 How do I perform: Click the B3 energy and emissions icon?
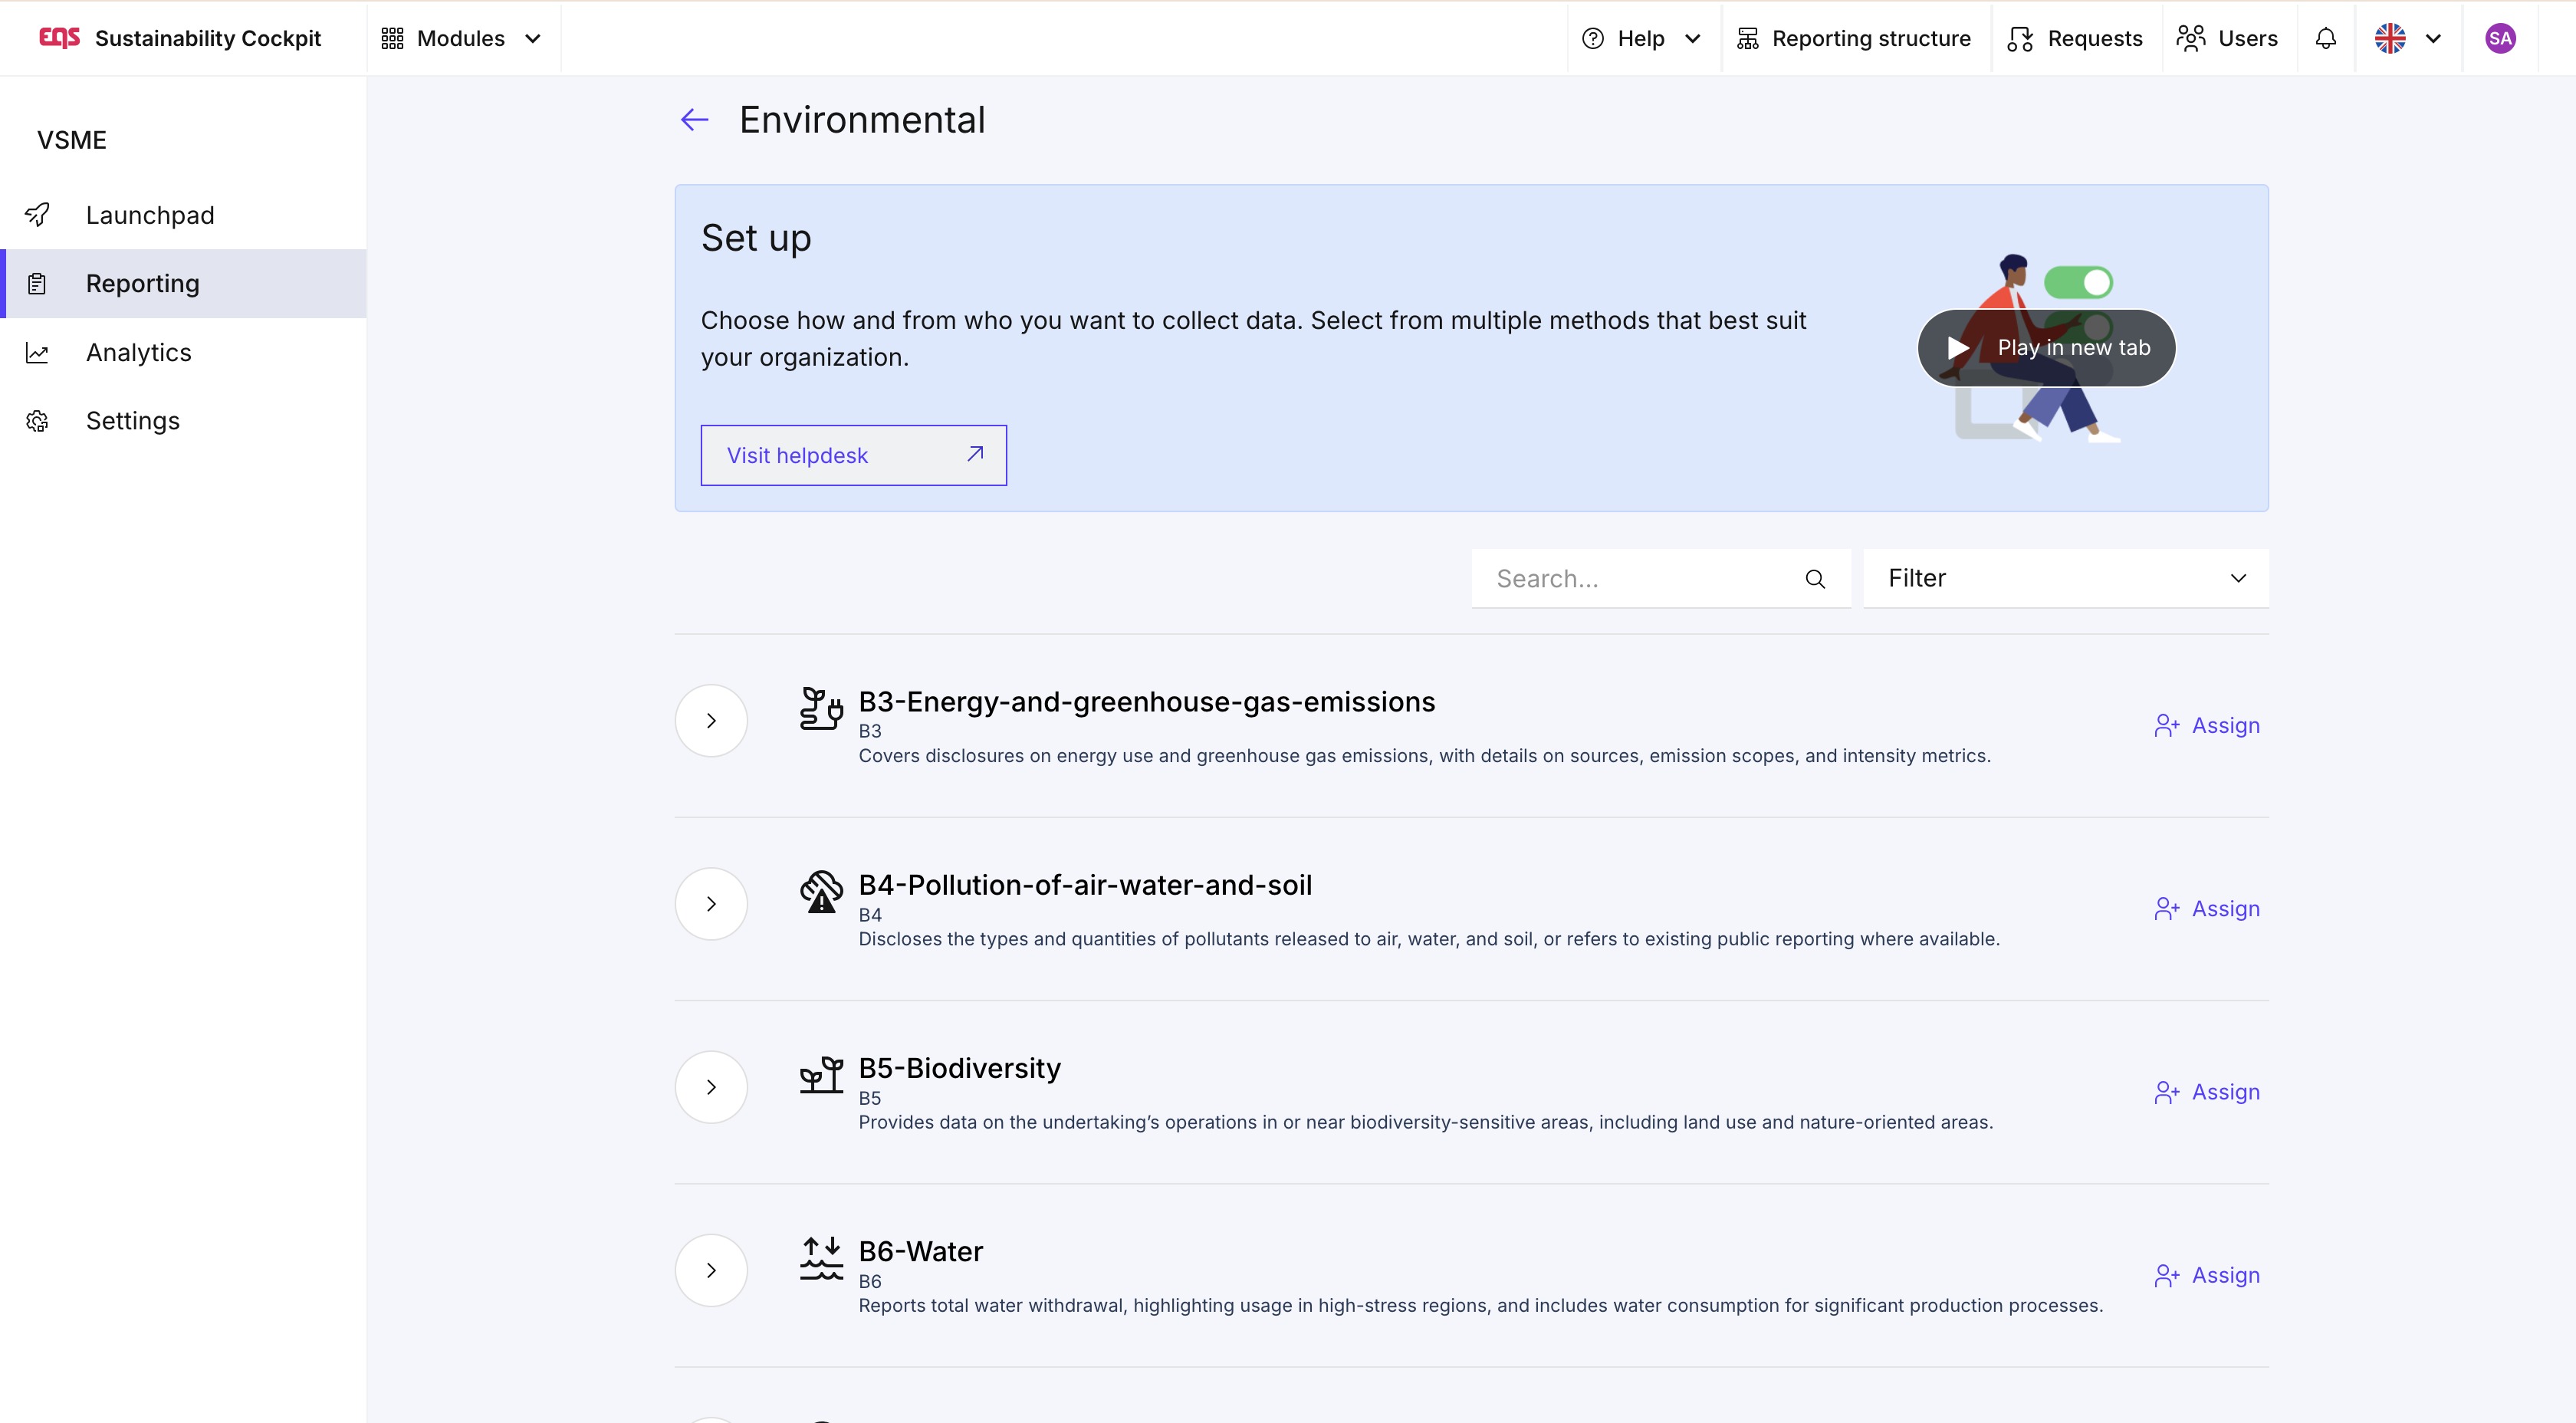click(x=821, y=708)
